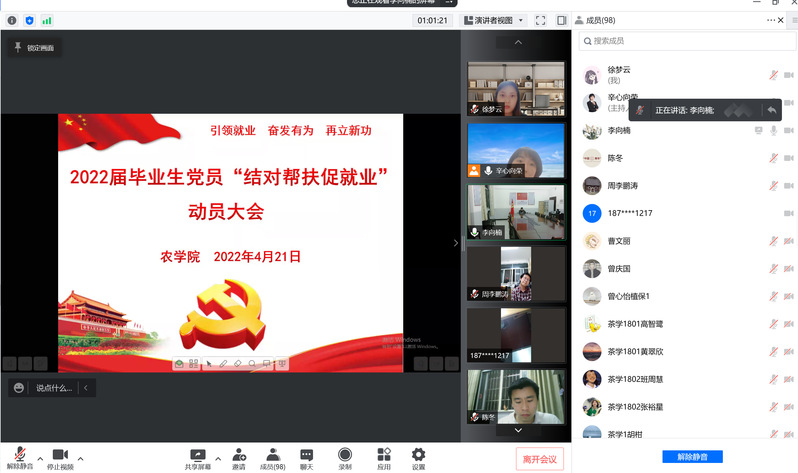Toggle camera icon for 187****1217 row
Image resolution: width=798 pixels, height=473 pixels.
tap(788, 213)
